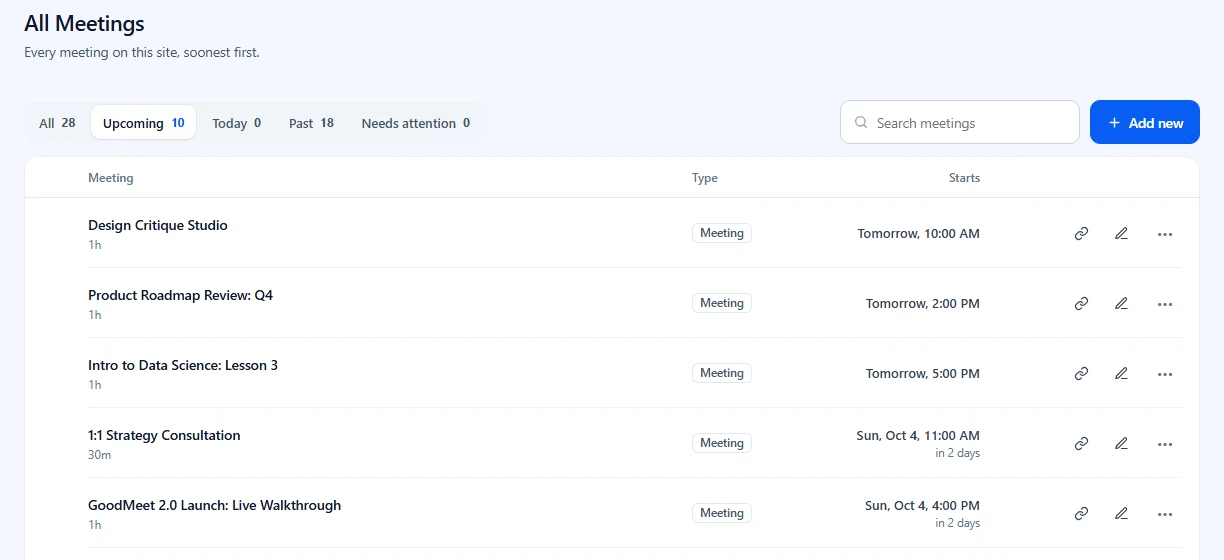Show the All meetings tab

click(x=57, y=123)
